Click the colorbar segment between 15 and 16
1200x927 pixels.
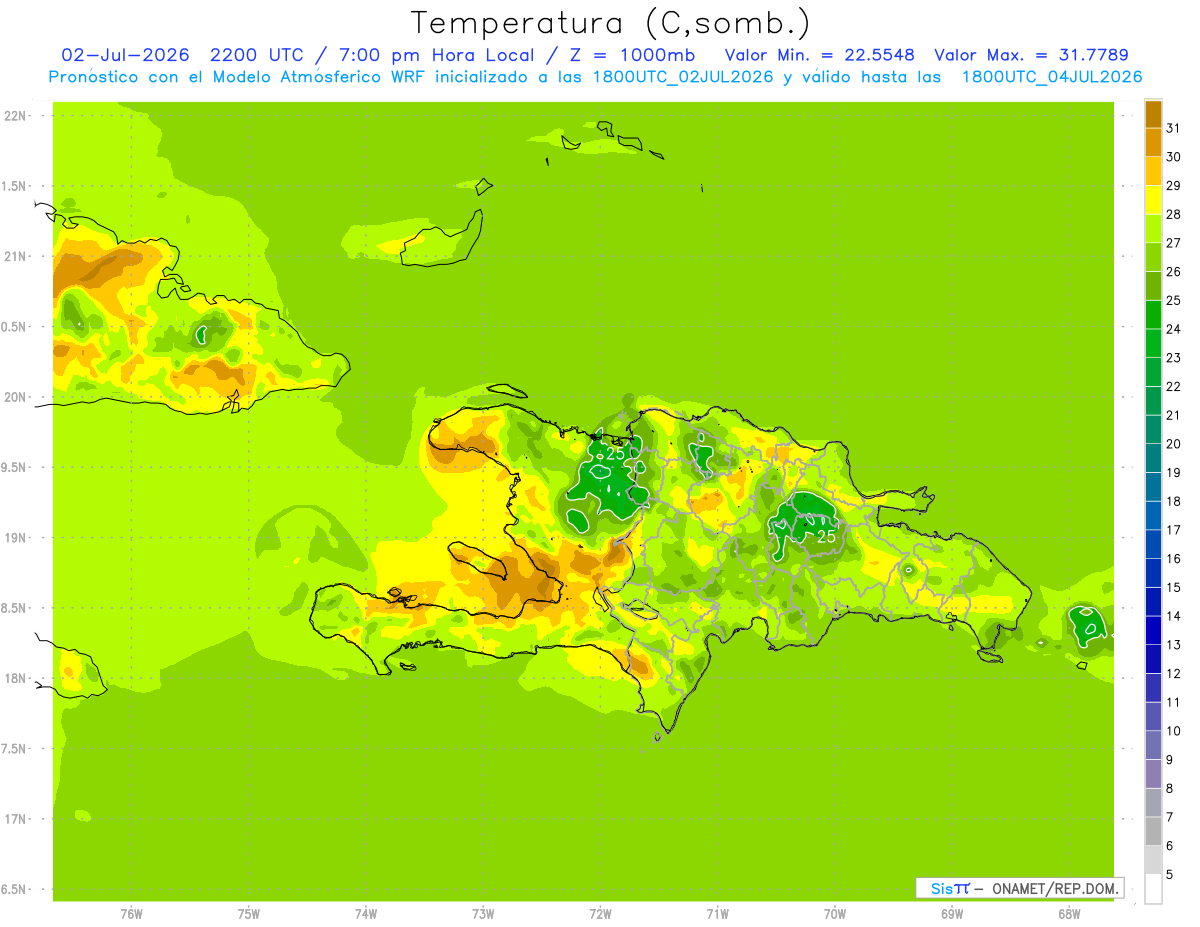(1153, 574)
